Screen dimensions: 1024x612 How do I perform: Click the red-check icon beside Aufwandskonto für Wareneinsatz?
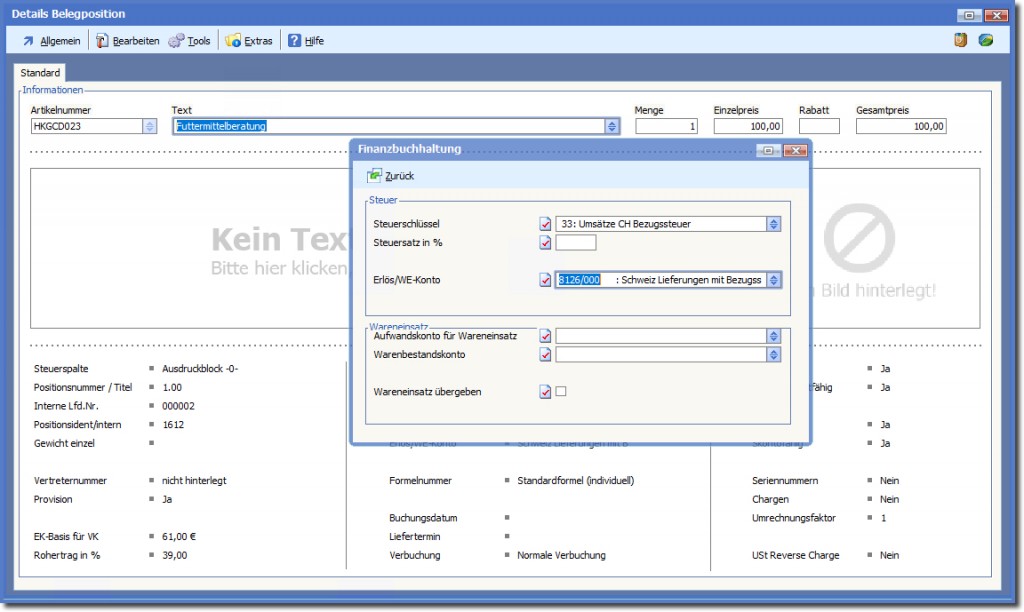[545, 336]
